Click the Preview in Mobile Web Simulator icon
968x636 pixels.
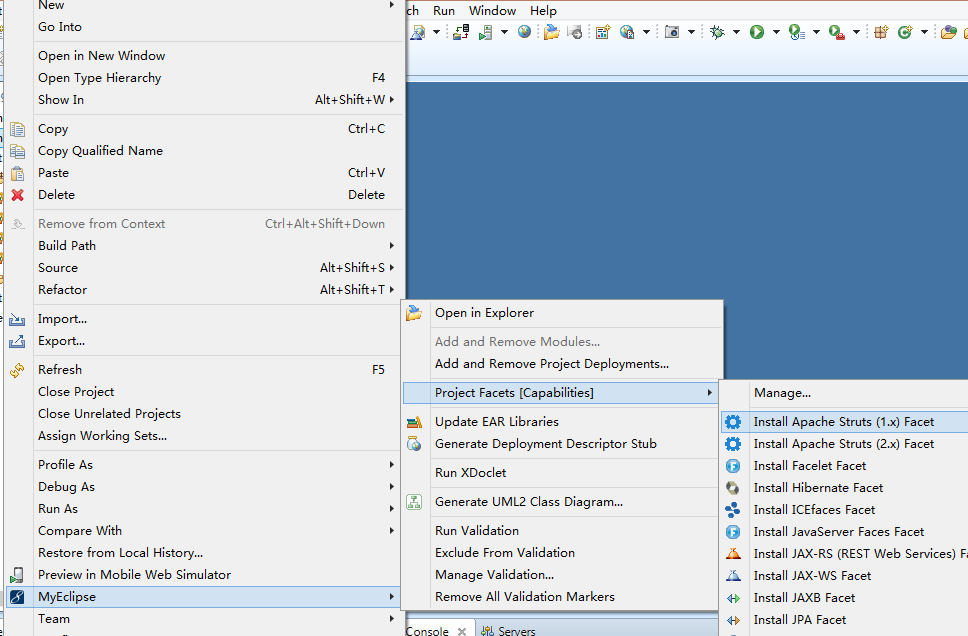tap(17, 575)
